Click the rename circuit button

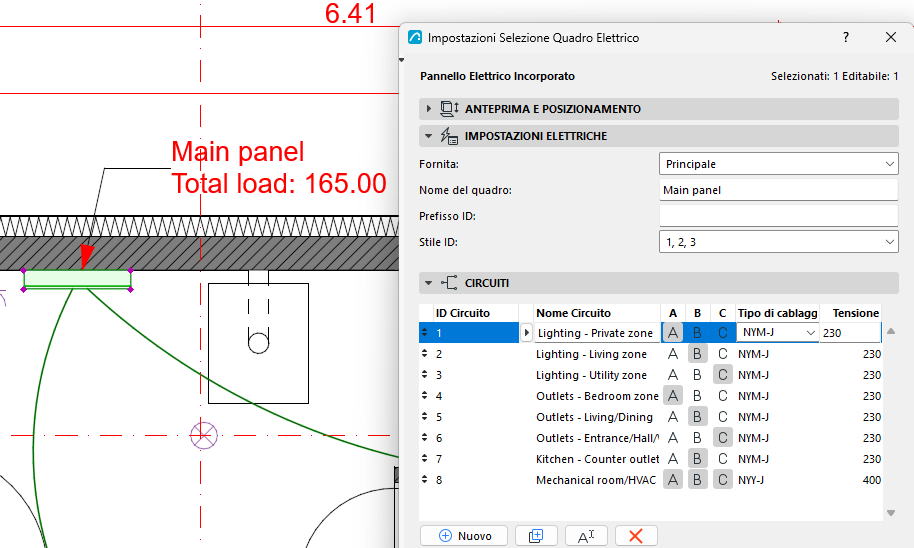point(586,536)
